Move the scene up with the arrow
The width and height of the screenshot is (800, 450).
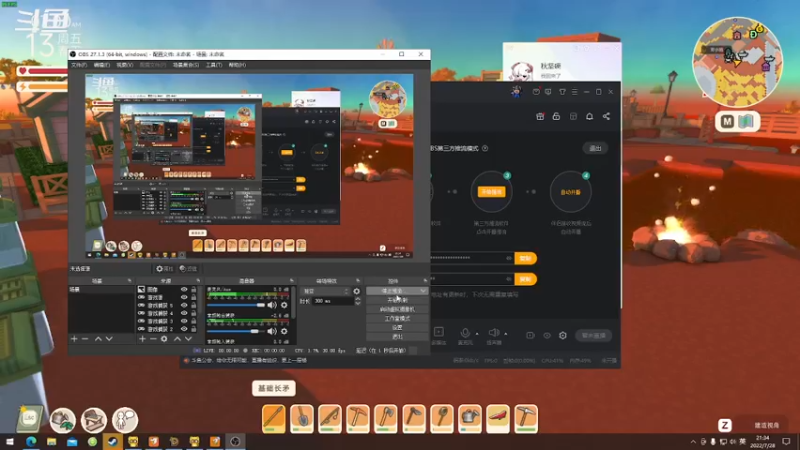pyautogui.click(x=98, y=339)
